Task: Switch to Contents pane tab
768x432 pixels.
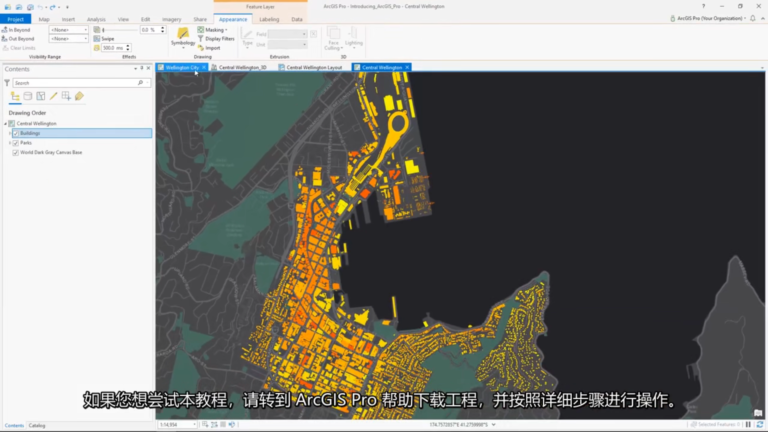Action: [x=14, y=425]
